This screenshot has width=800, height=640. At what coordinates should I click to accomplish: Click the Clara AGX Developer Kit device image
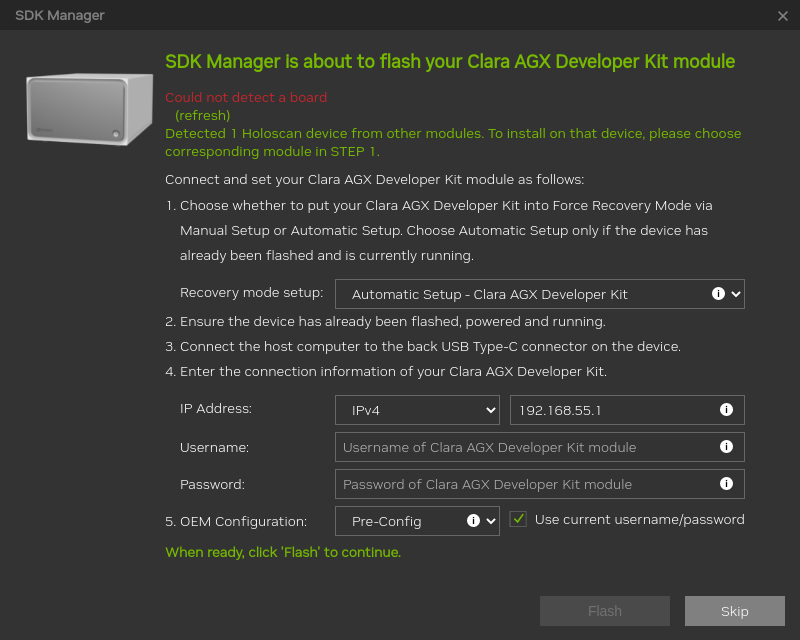click(x=88, y=108)
